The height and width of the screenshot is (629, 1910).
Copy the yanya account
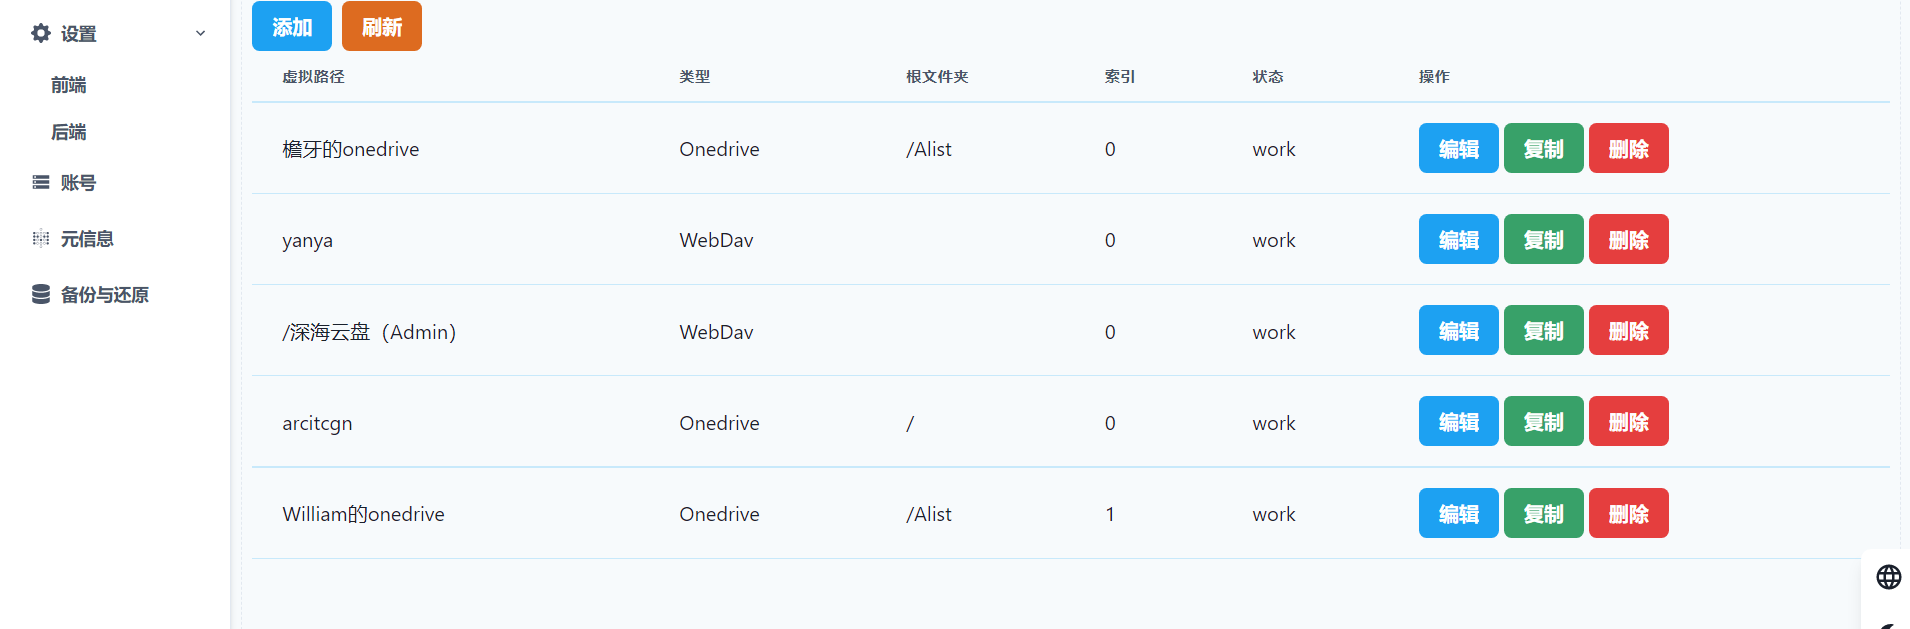click(x=1543, y=239)
